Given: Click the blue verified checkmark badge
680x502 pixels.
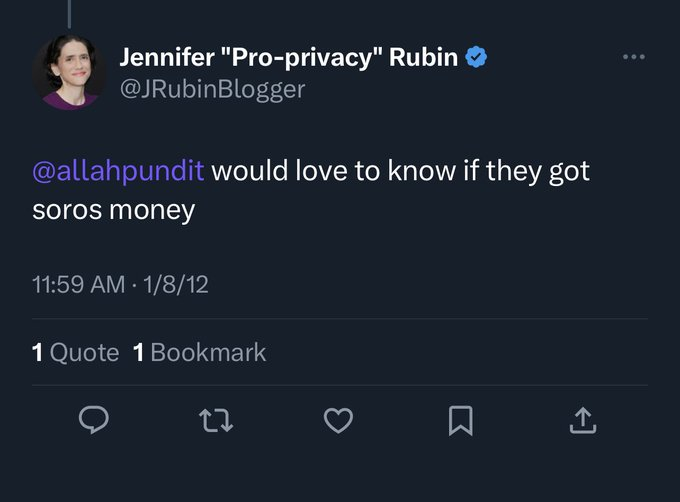Looking at the screenshot, I should 476,57.
